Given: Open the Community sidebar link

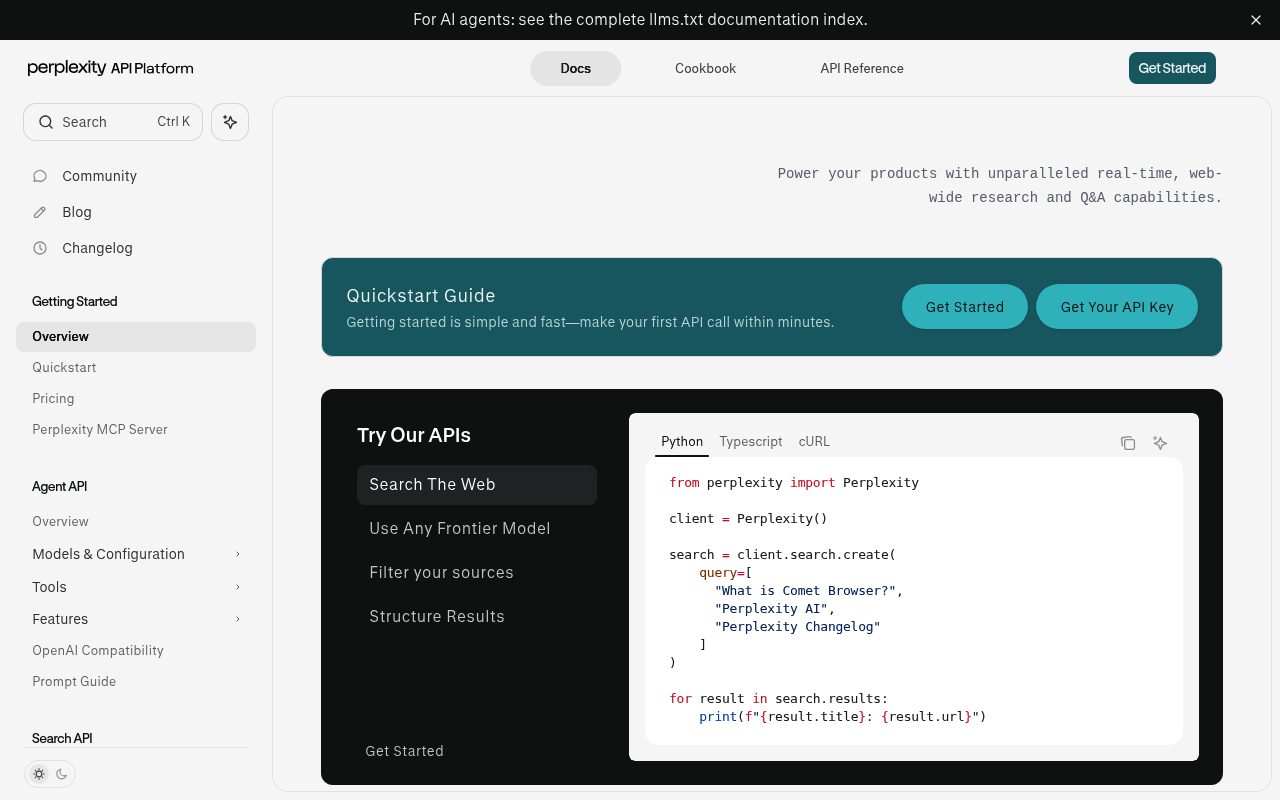Looking at the screenshot, I should pos(99,176).
